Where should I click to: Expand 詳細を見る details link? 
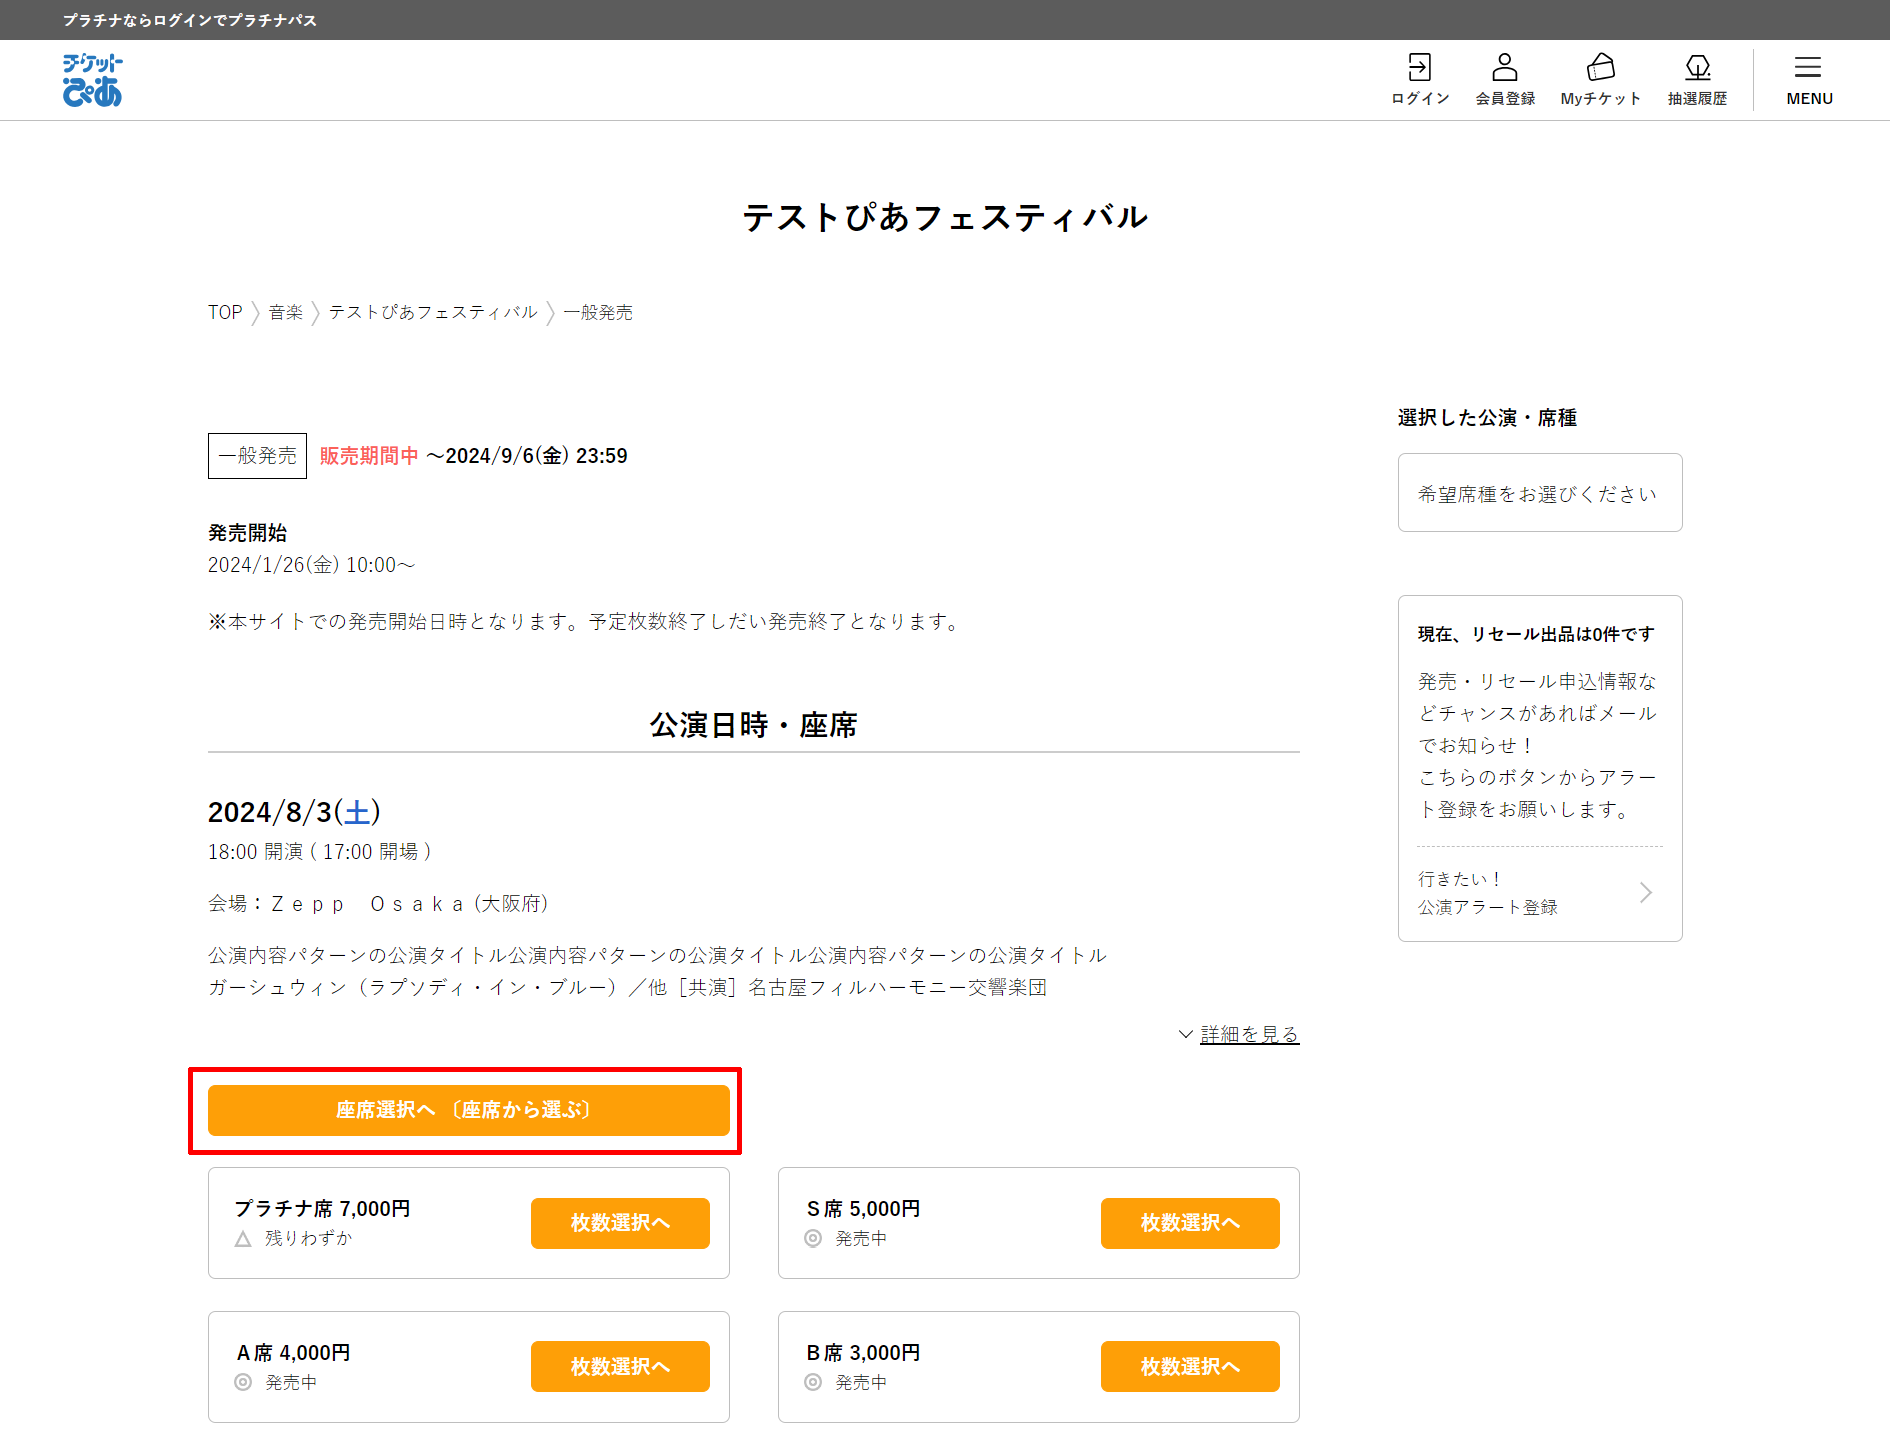click(1239, 1034)
